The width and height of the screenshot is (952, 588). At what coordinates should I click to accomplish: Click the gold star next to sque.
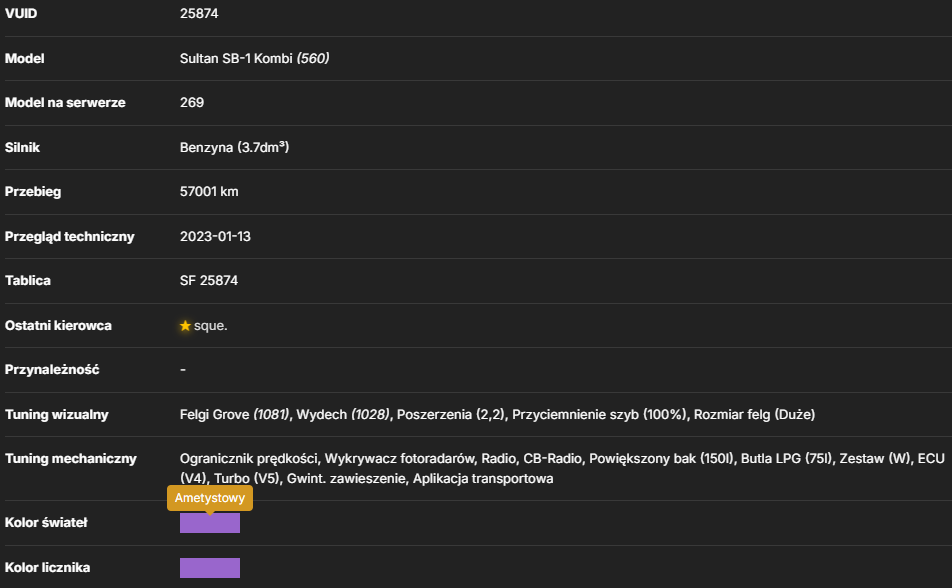point(185,326)
